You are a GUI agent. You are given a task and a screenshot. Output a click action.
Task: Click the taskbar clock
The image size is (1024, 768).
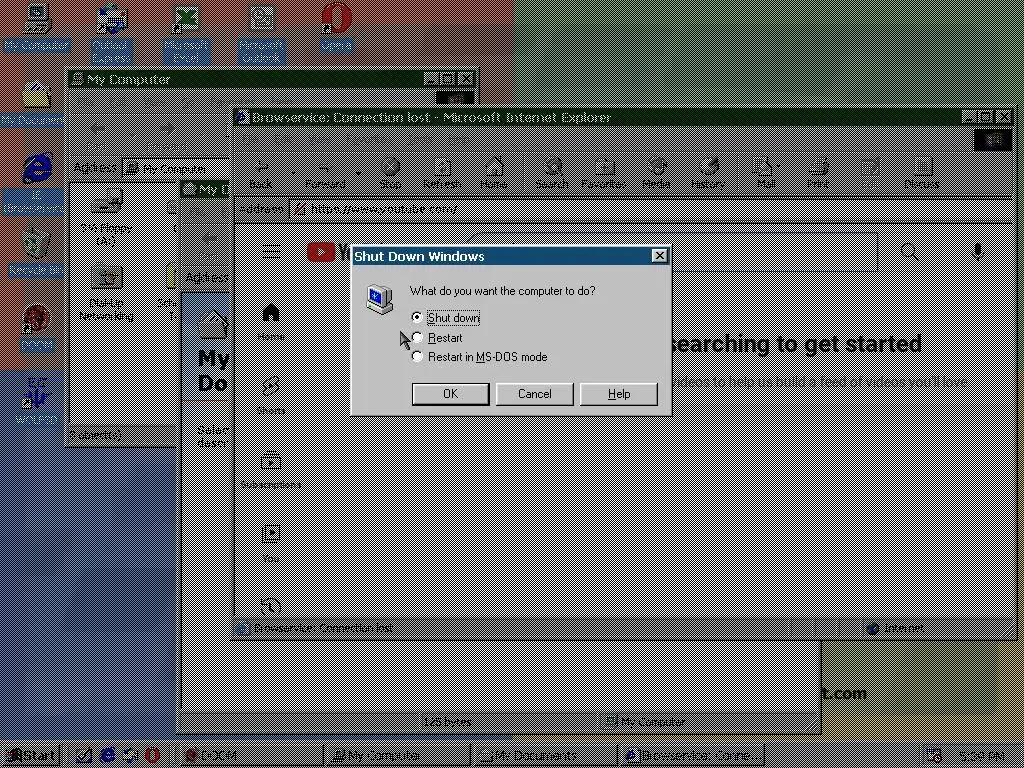pos(982,756)
